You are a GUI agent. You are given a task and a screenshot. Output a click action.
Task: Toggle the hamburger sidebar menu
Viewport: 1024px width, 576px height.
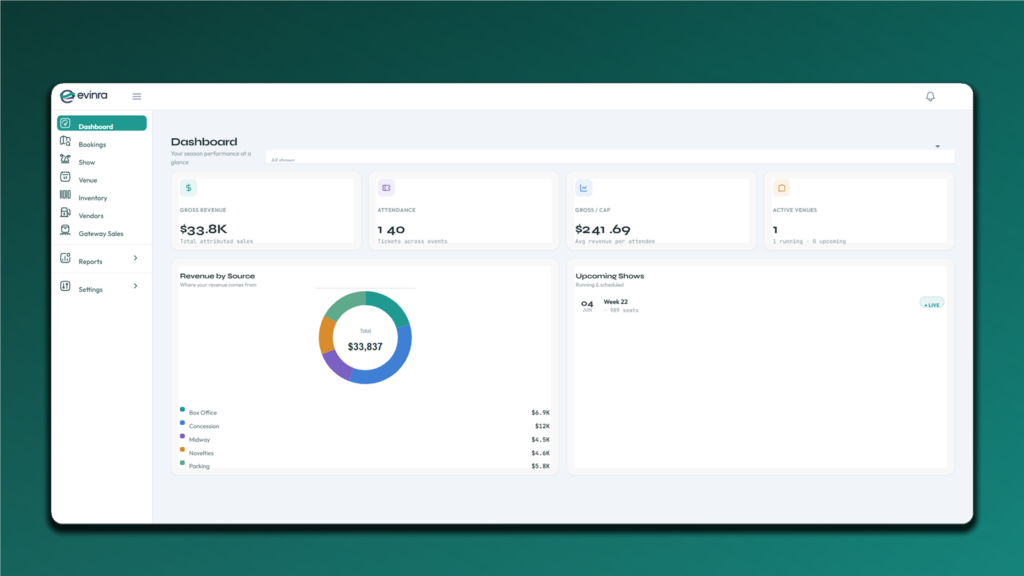pos(136,97)
